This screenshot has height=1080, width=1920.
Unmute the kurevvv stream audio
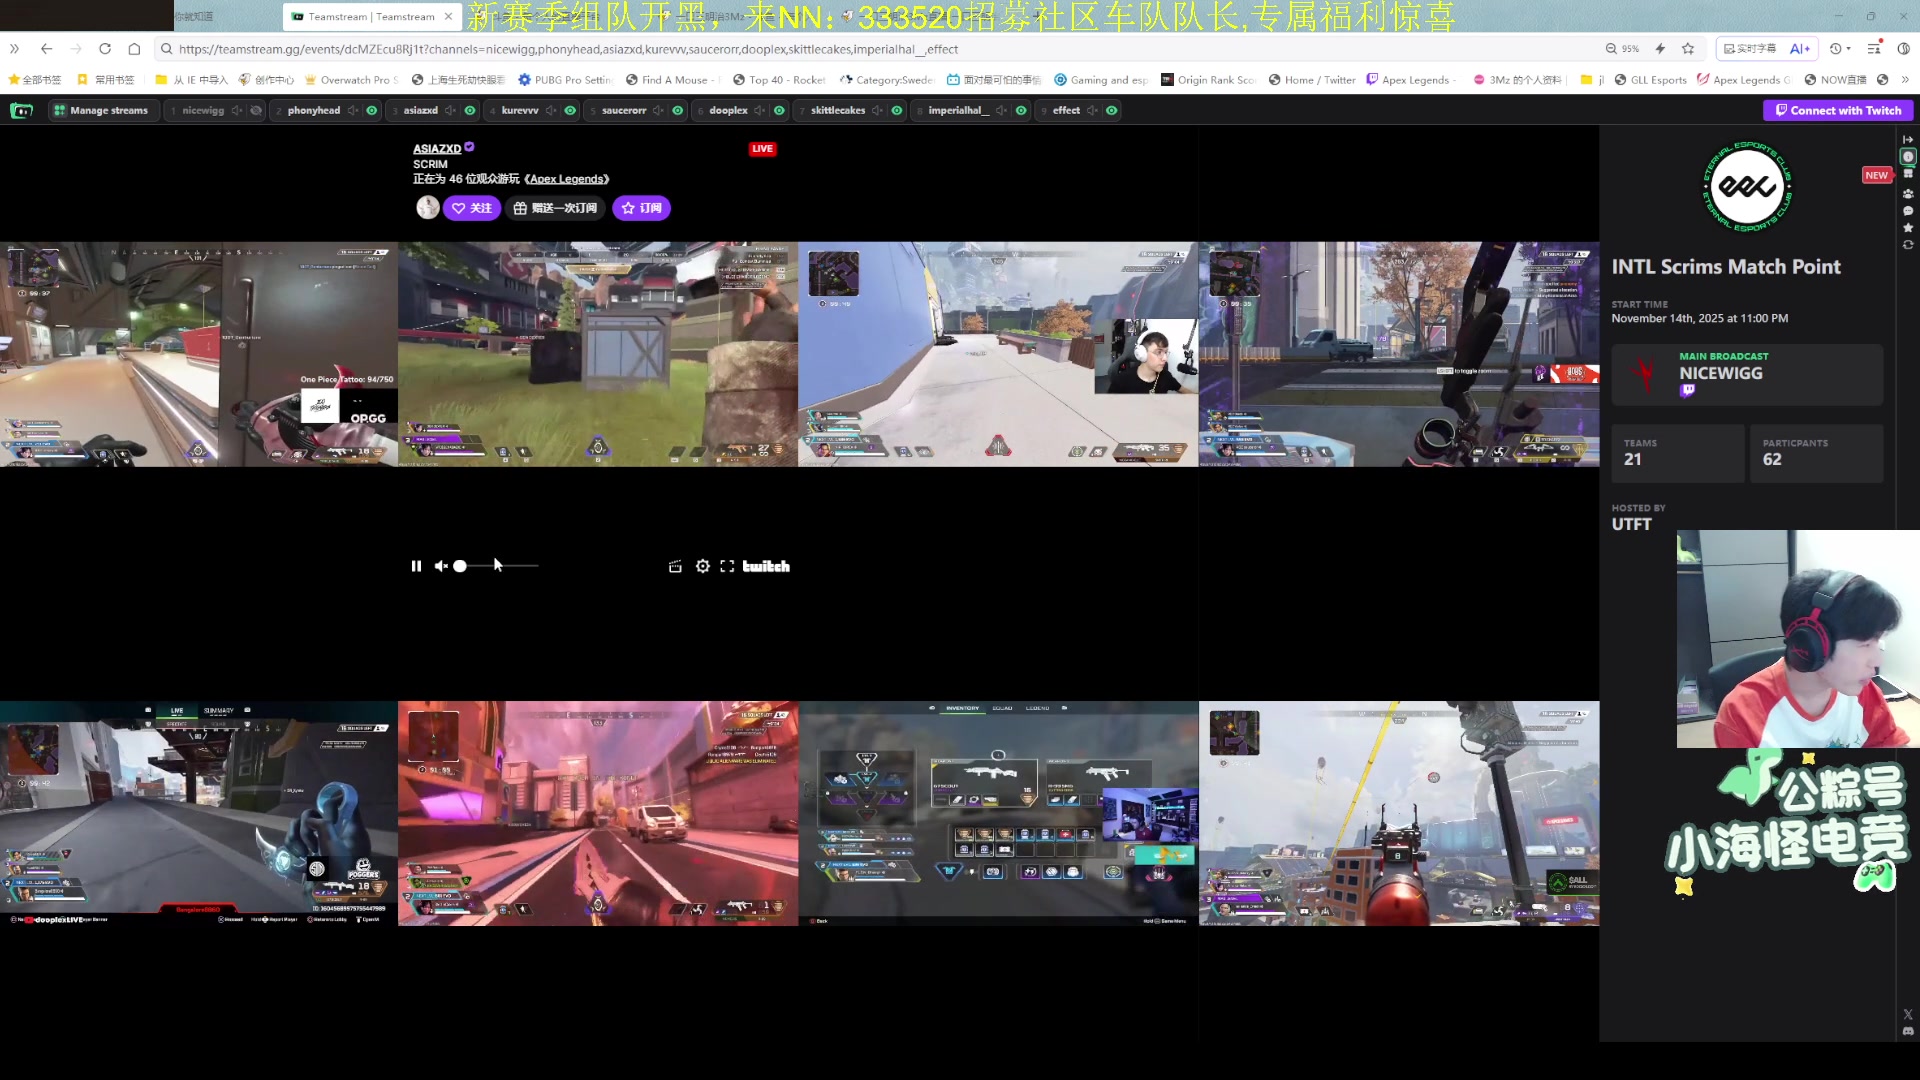click(551, 111)
